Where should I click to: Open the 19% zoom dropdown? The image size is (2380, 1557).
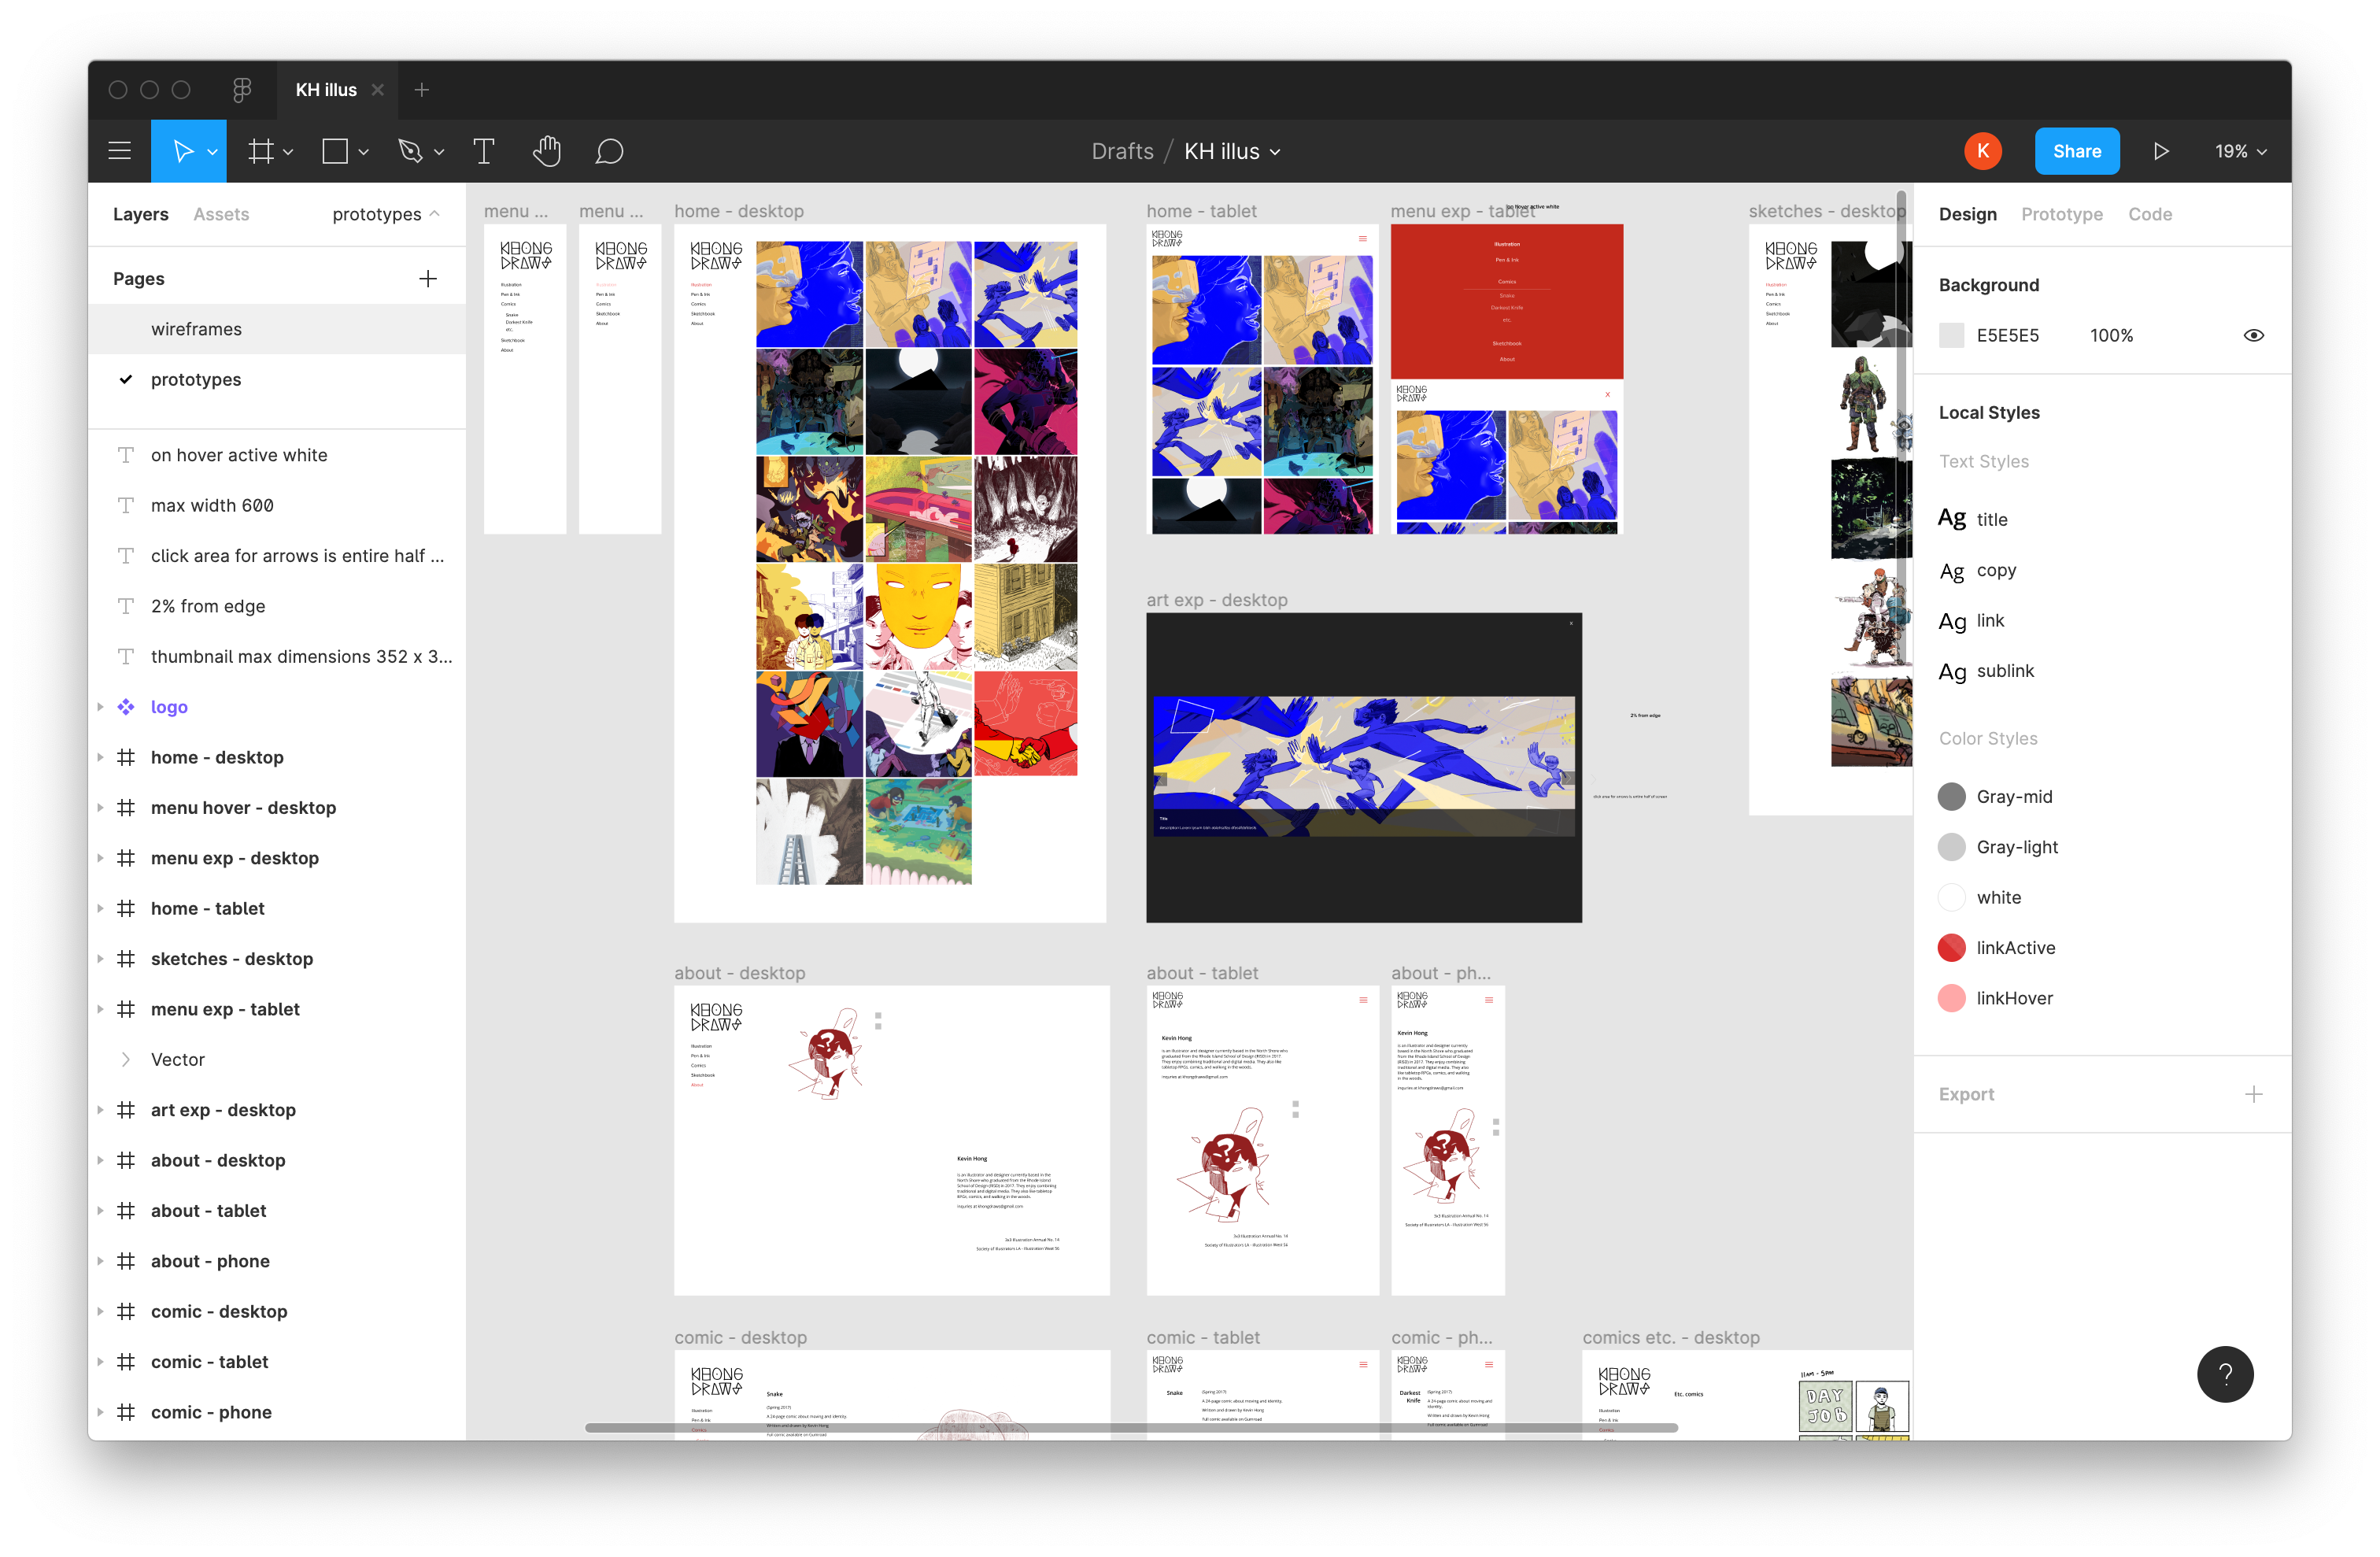pyautogui.click(x=2240, y=151)
